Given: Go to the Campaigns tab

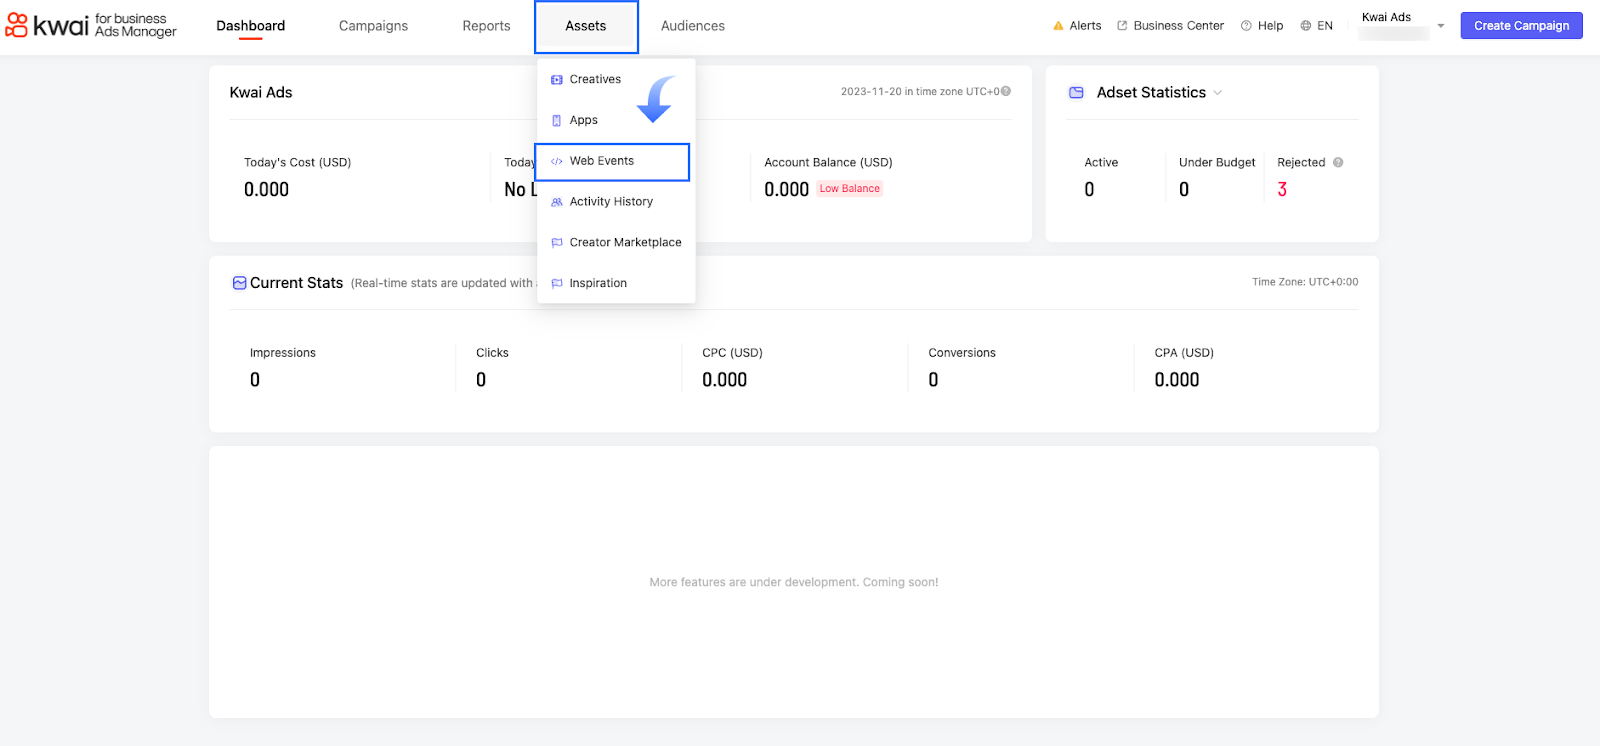Looking at the screenshot, I should tap(373, 26).
